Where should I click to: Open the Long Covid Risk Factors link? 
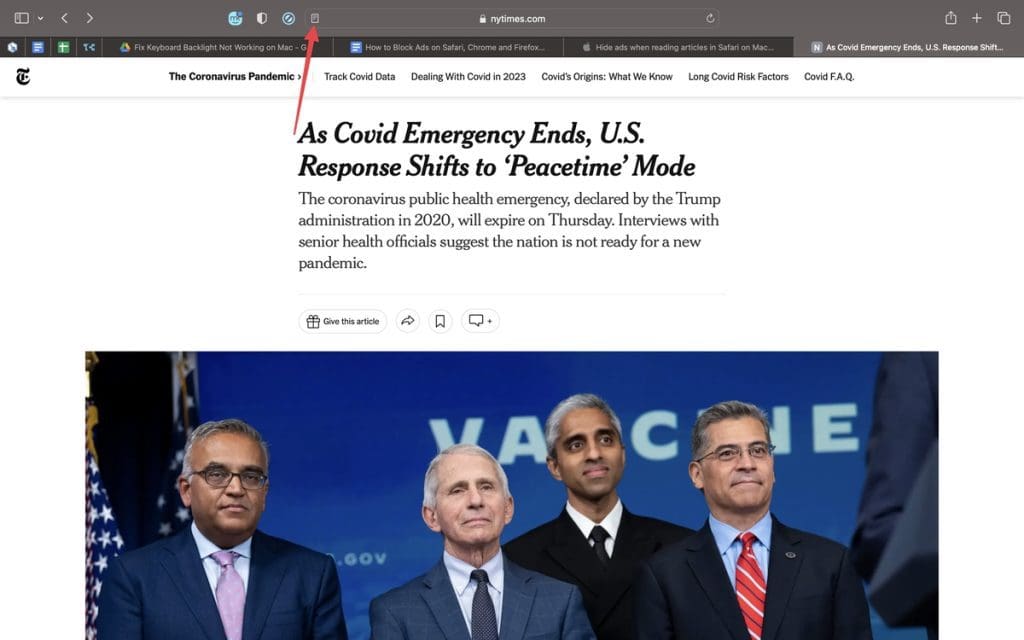(738, 76)
